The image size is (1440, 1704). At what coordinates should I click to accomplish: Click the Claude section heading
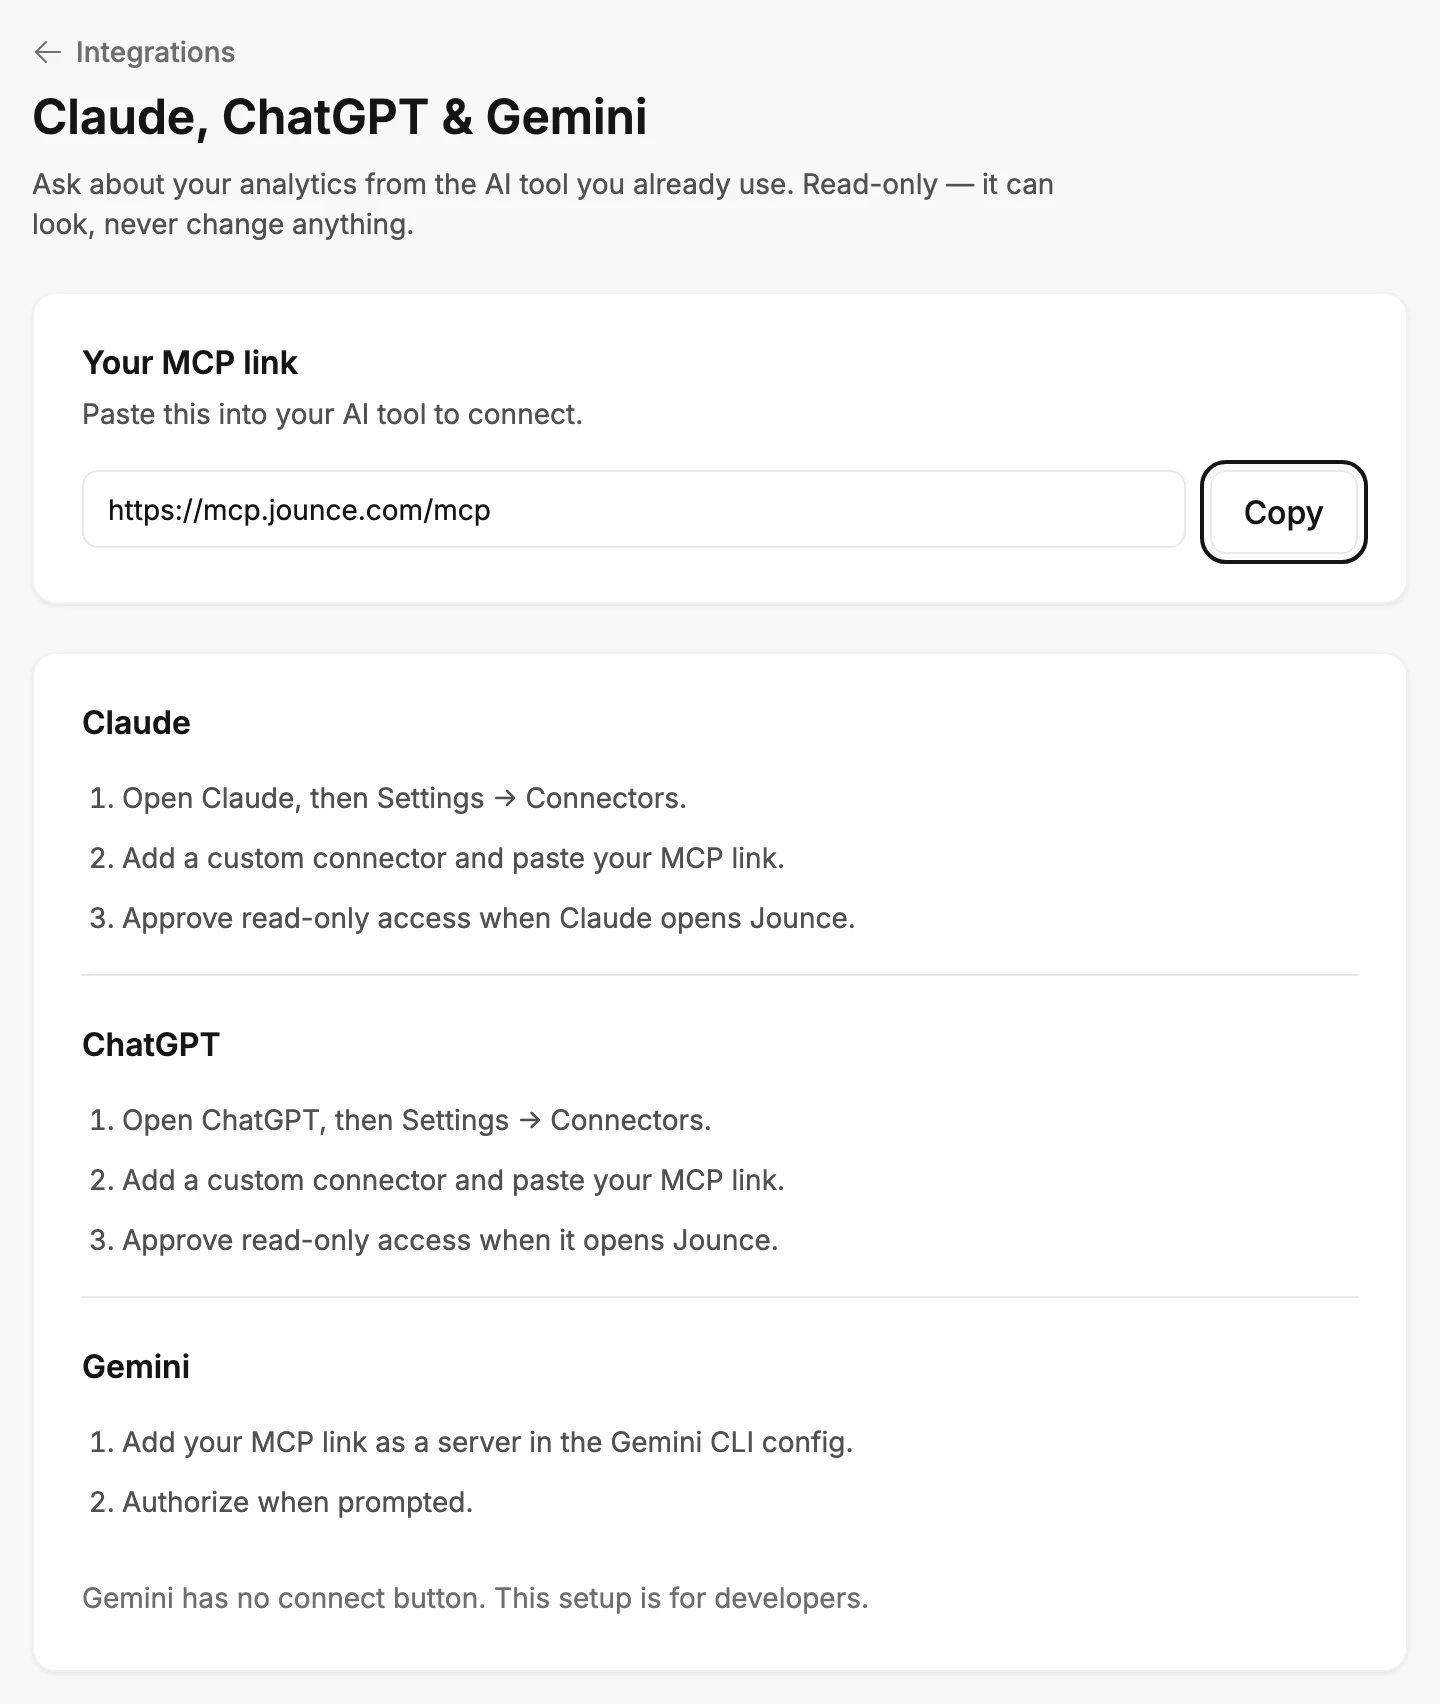pyautogui.click(x=136, y=722)
